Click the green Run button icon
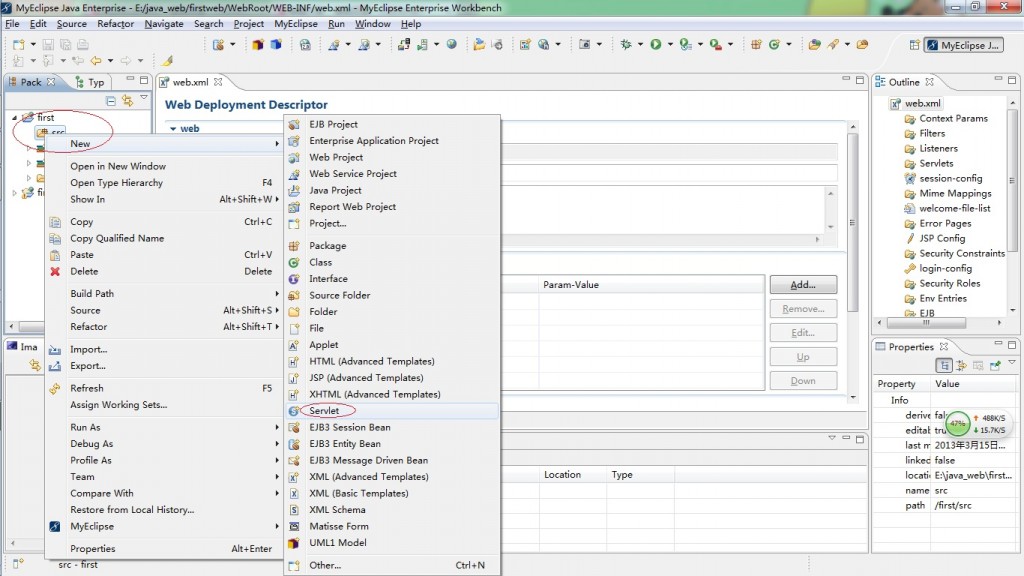1024x576 pixels. click(656, 45)
